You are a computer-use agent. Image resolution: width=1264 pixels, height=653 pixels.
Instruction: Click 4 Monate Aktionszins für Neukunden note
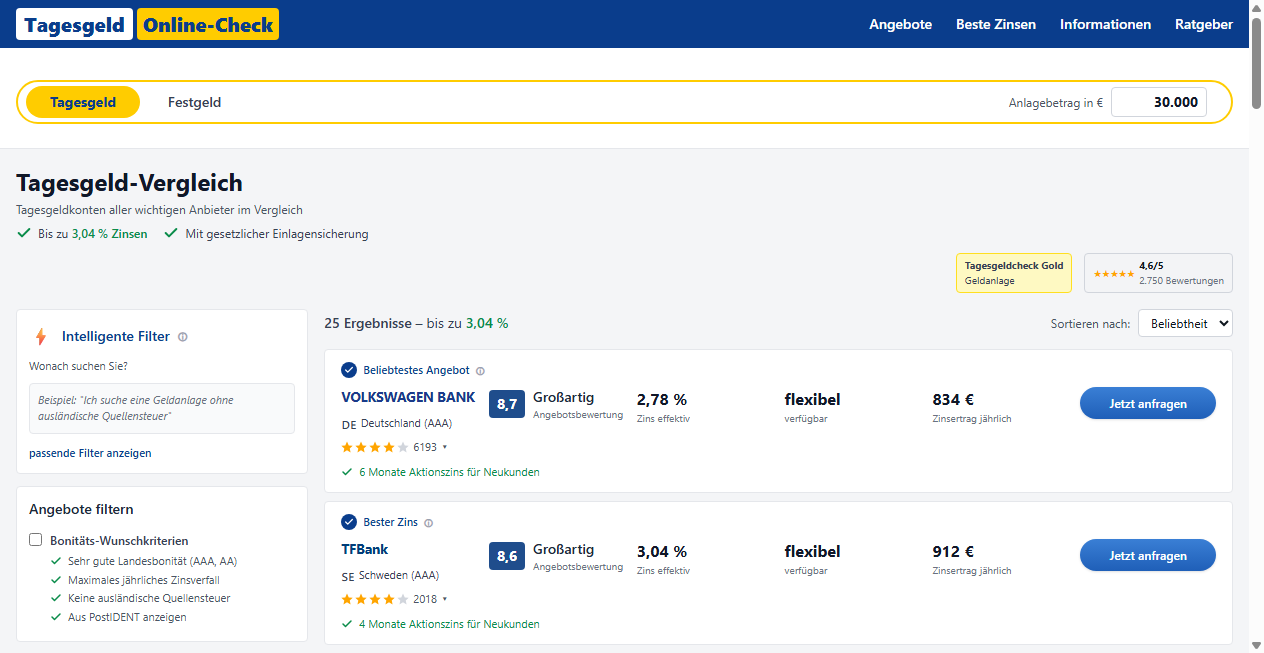click(x=449, y=624)
